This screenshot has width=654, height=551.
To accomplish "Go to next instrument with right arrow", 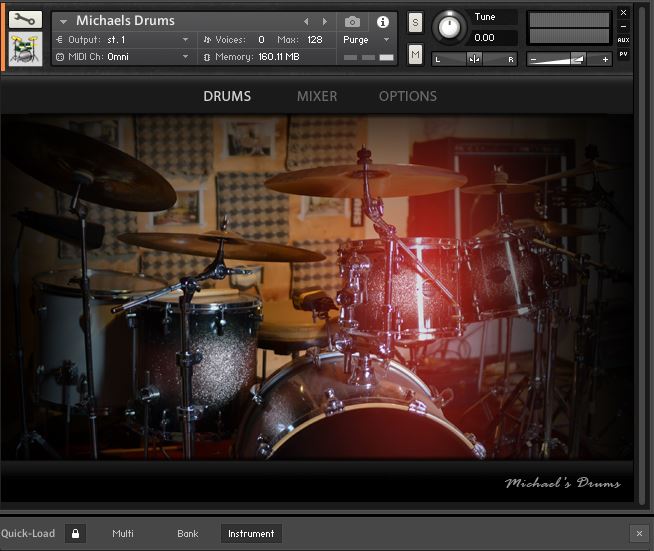I will pyautogui.click(x=324, y=21).
